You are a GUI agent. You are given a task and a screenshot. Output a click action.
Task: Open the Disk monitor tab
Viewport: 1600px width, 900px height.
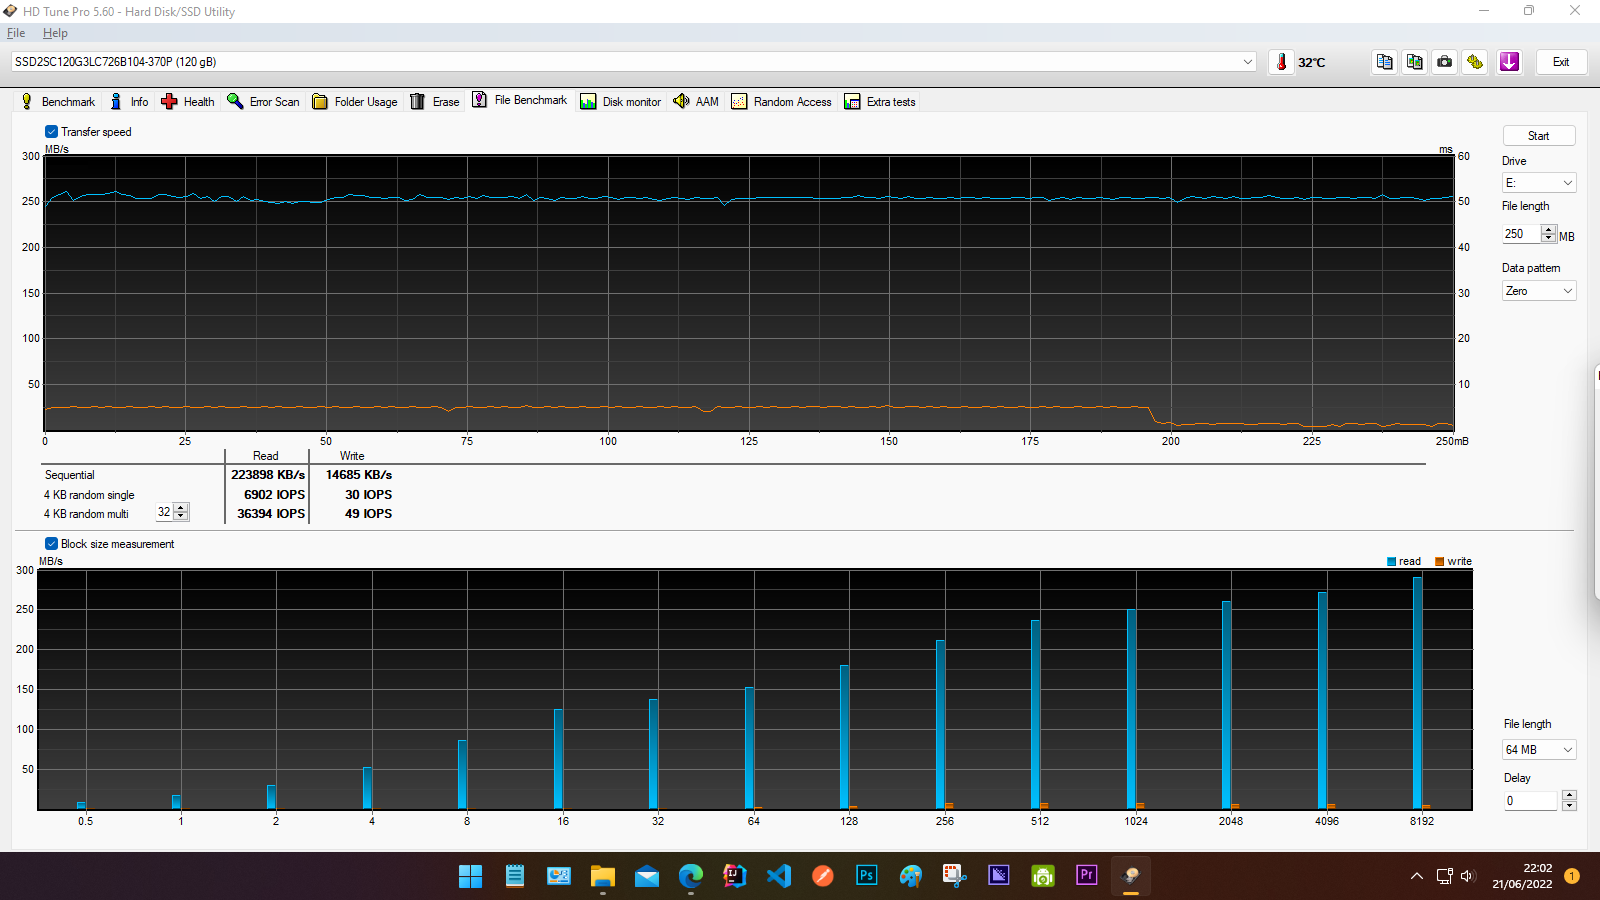pyautogui.click(x=621, y=101)
